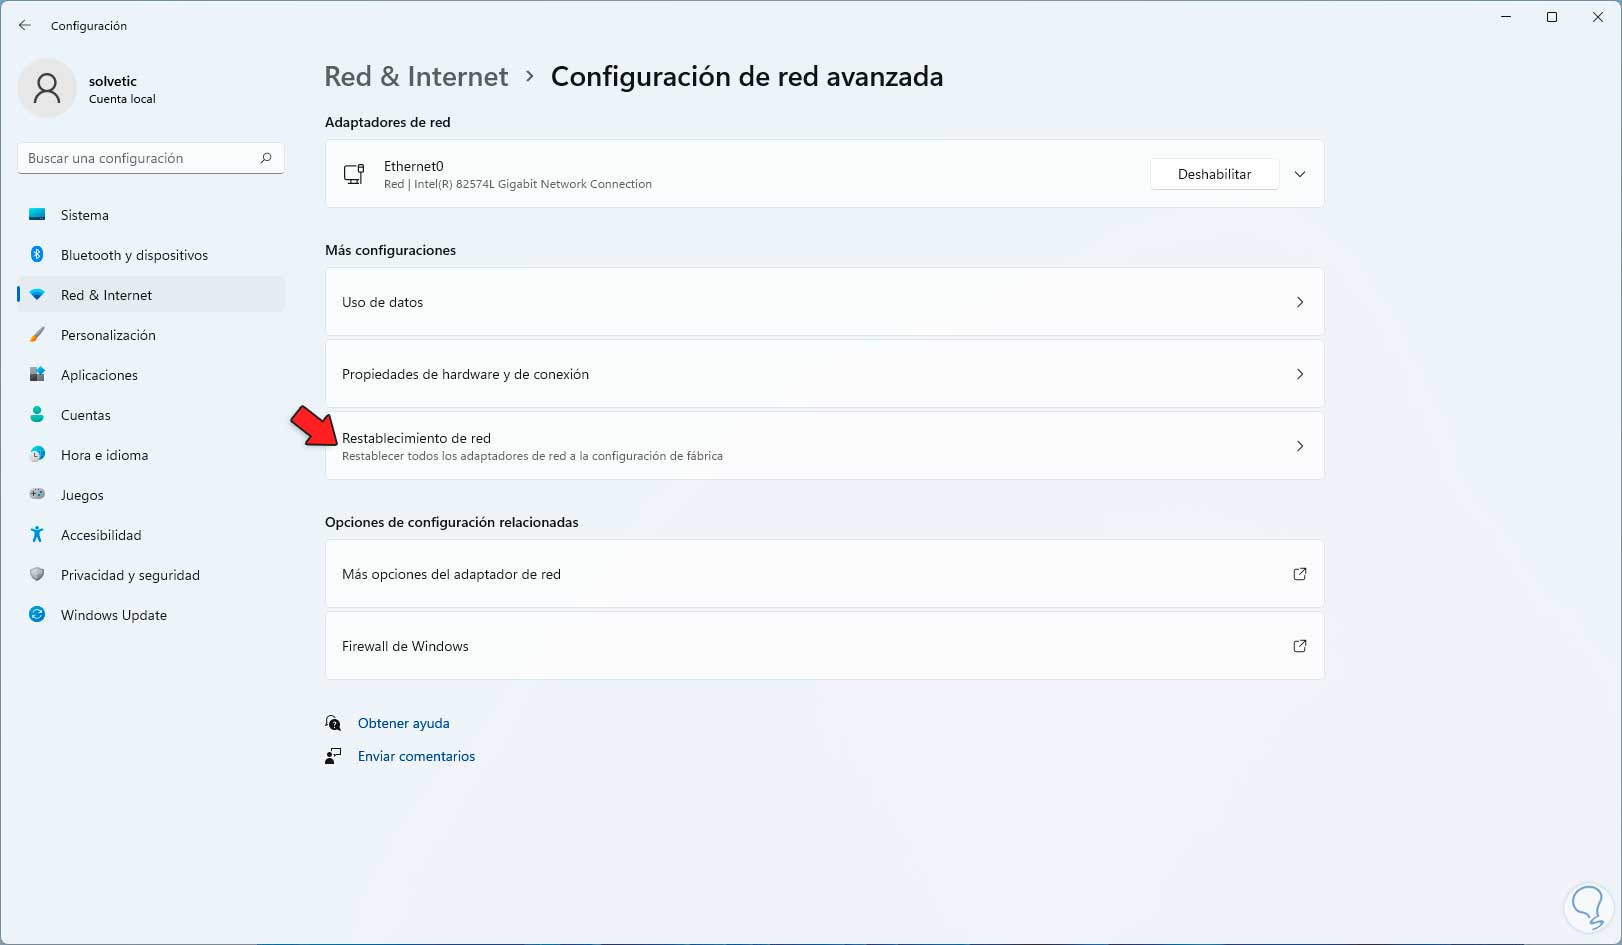This screenshot has width=1622, height=945.
Task: Click the Juegos controller icon
Action: pyautogui.click(x=37, y=495)
